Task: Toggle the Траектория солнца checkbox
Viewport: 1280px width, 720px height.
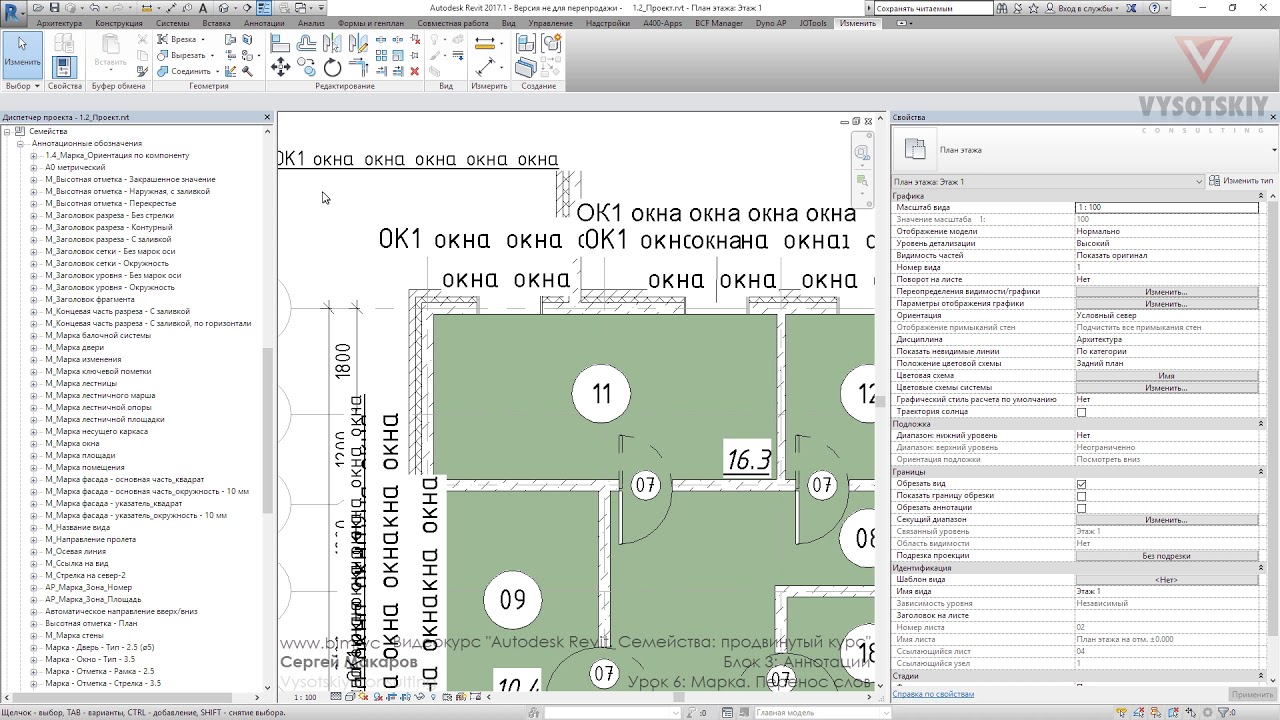Action: [1081, 412]
